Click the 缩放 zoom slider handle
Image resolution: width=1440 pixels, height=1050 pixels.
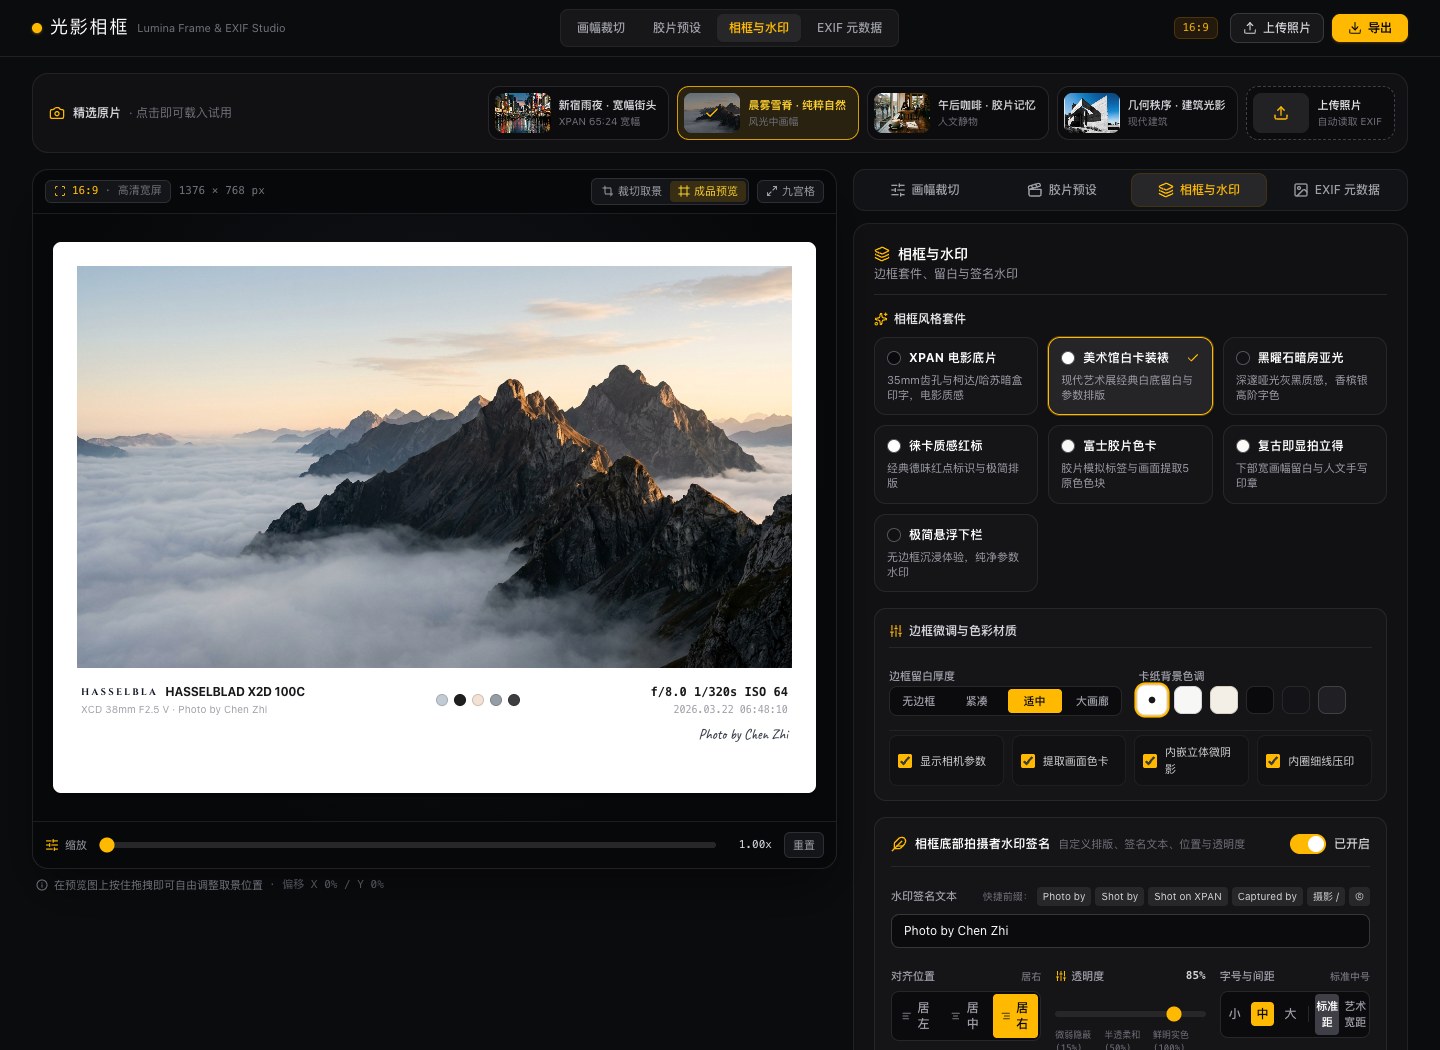pyautogui.click(x=107, y=845)
